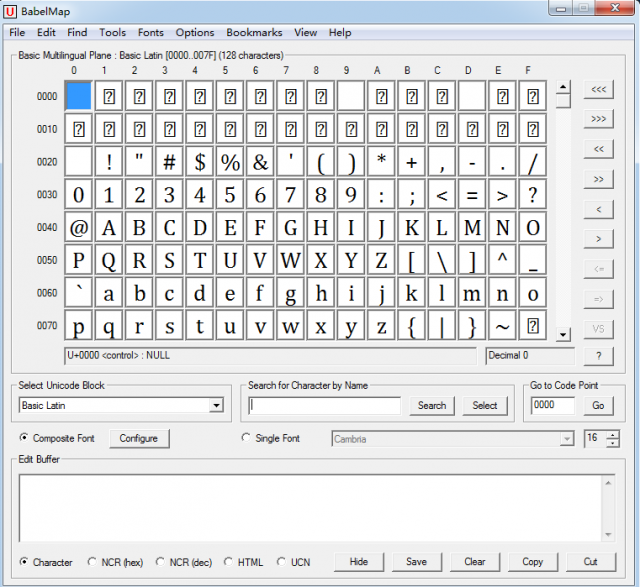Screen dimensions: 640x587
Task: Click the Go to Code Point field
Action: [x=553, y=405]
